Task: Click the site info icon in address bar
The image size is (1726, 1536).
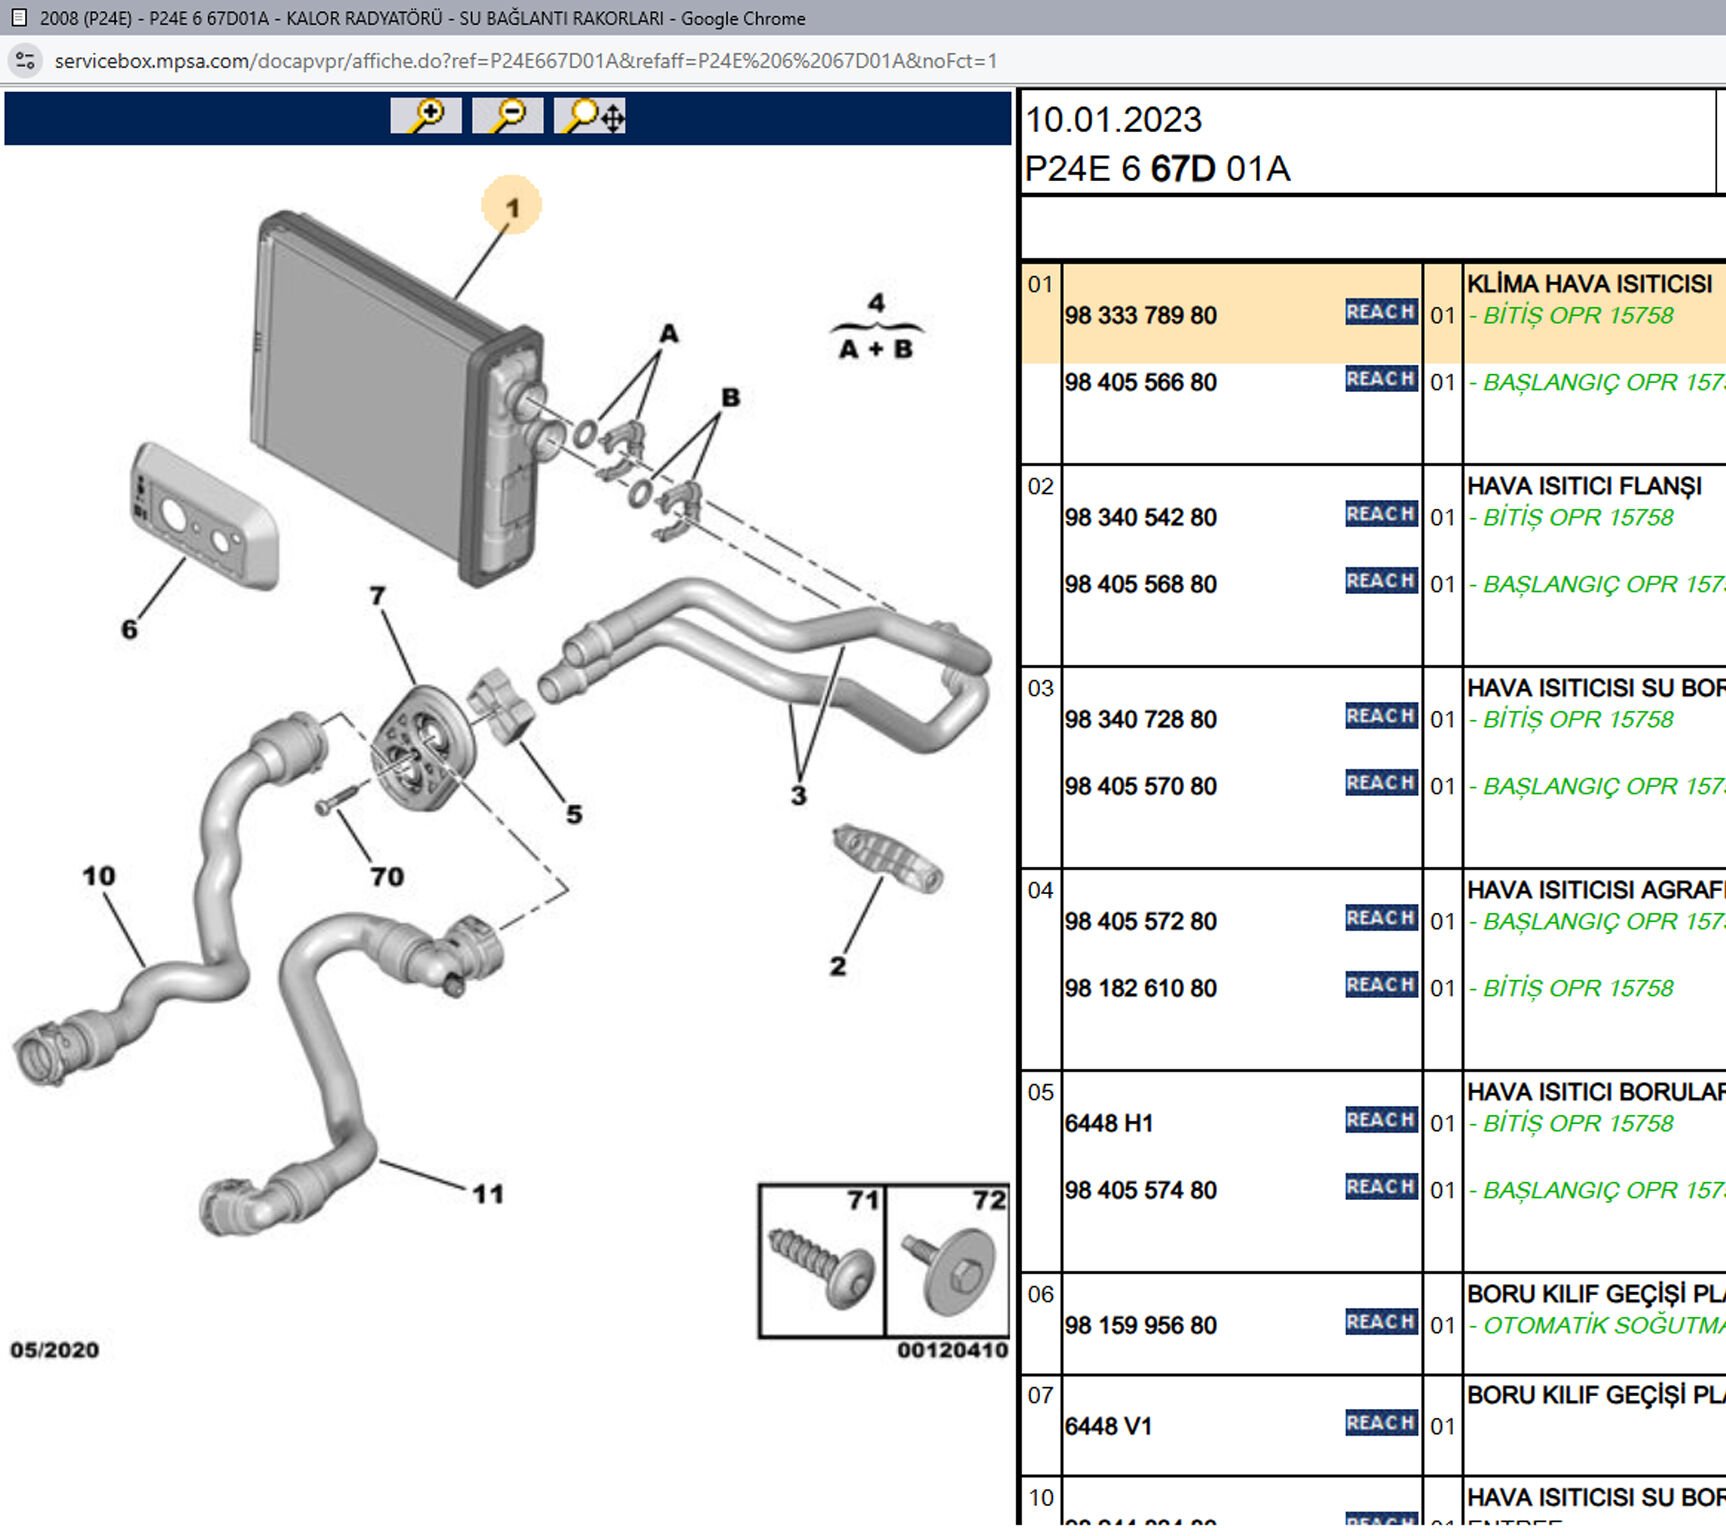Action: point(25,61)
